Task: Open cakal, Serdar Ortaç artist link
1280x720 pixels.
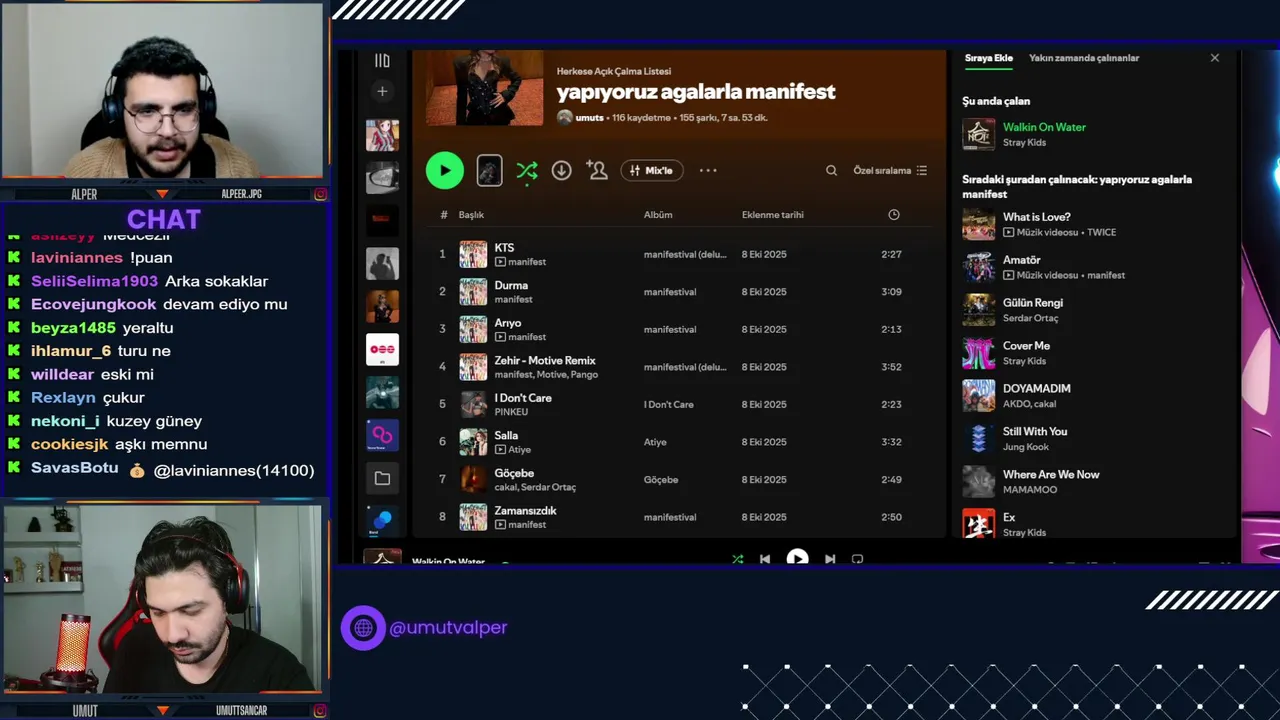Action: pyautogui.click(x=535, y=487)
